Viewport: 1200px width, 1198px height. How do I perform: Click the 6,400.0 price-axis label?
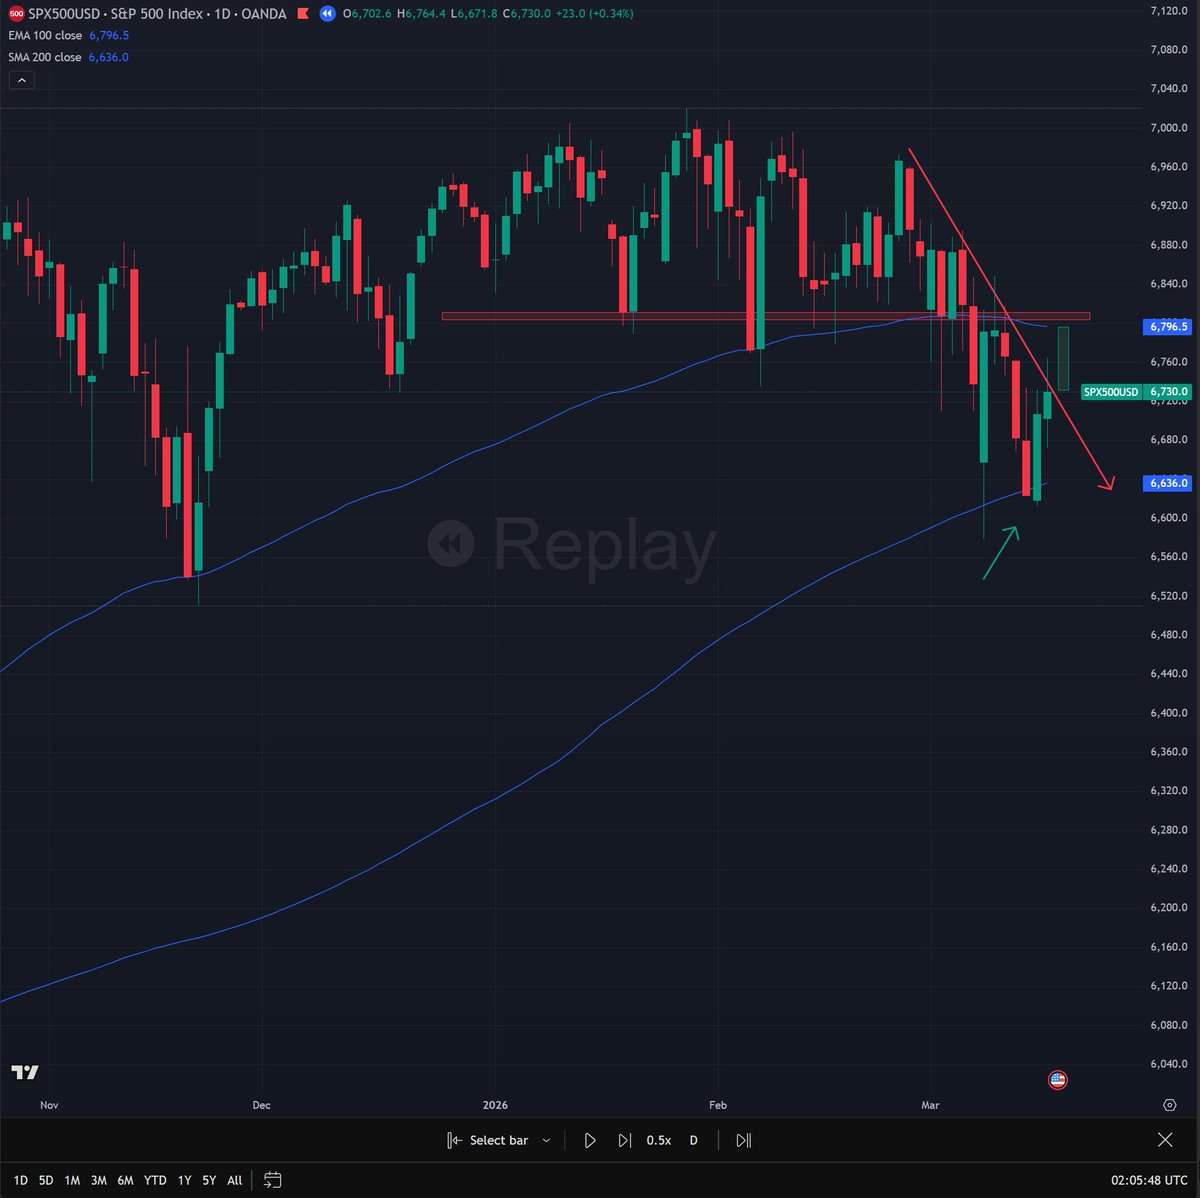(1168, 713)
